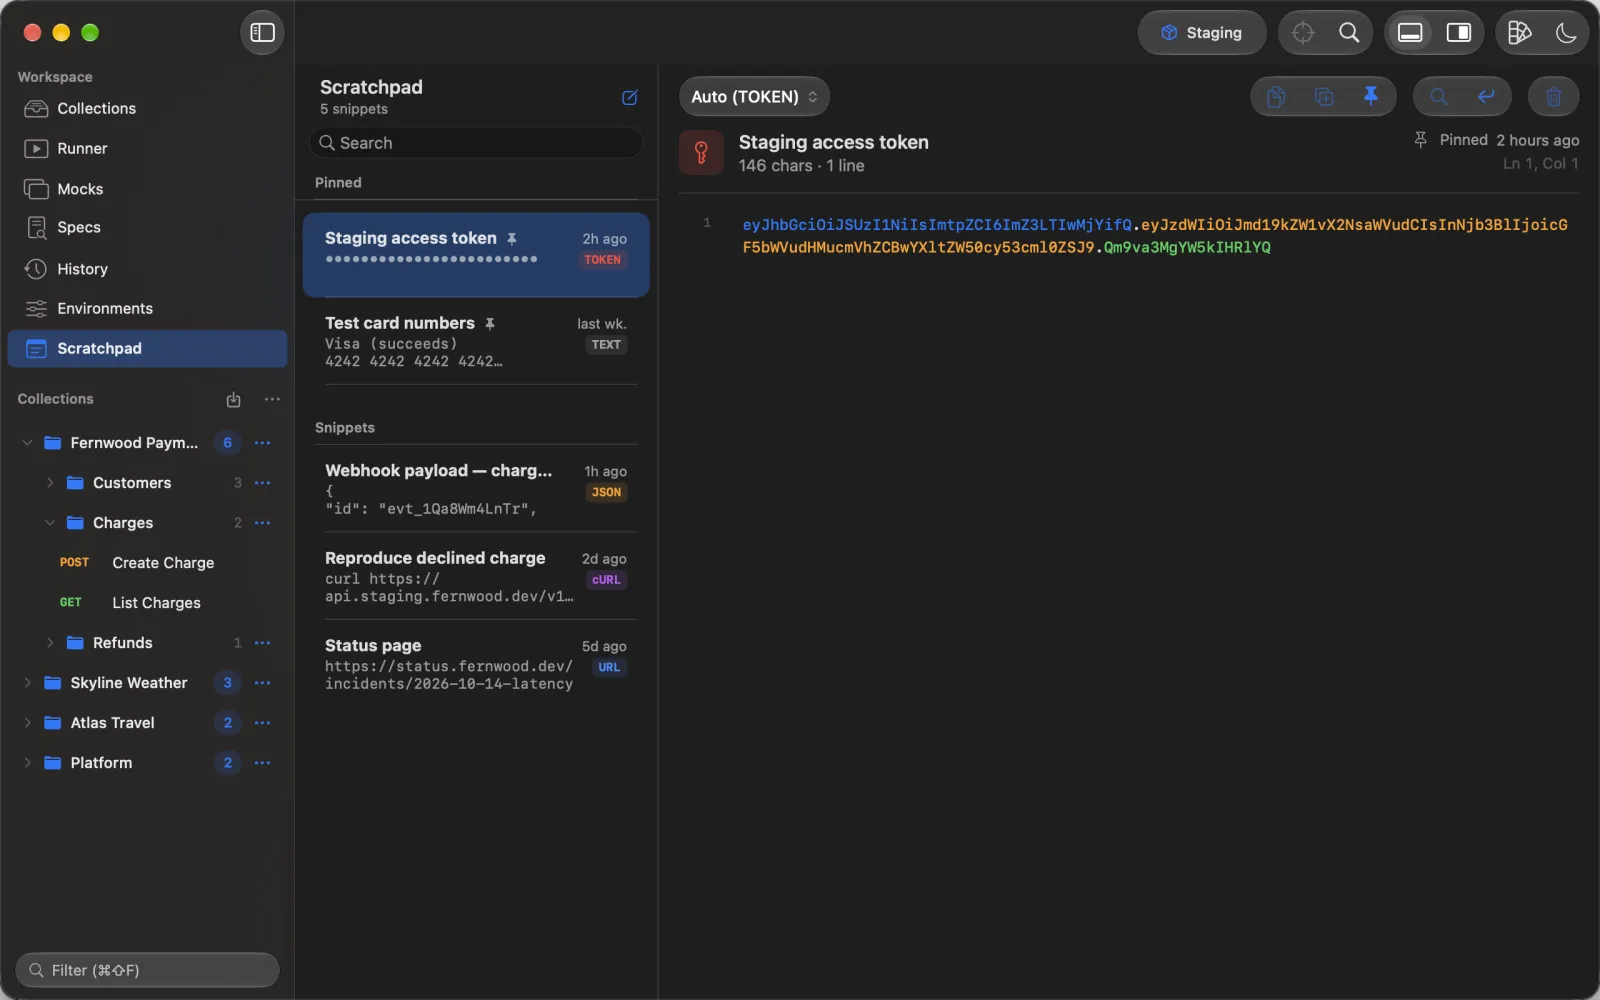Image resolution: width=1600 pixels, height=1000 pixels.
Task: Open Reproduce declined charge snippet
Action: pos(476,576)
